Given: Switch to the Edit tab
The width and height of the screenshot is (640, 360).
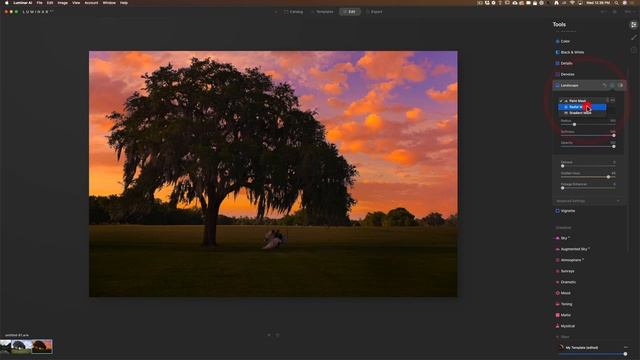Looking at the screenshot, I should [349, 12].
